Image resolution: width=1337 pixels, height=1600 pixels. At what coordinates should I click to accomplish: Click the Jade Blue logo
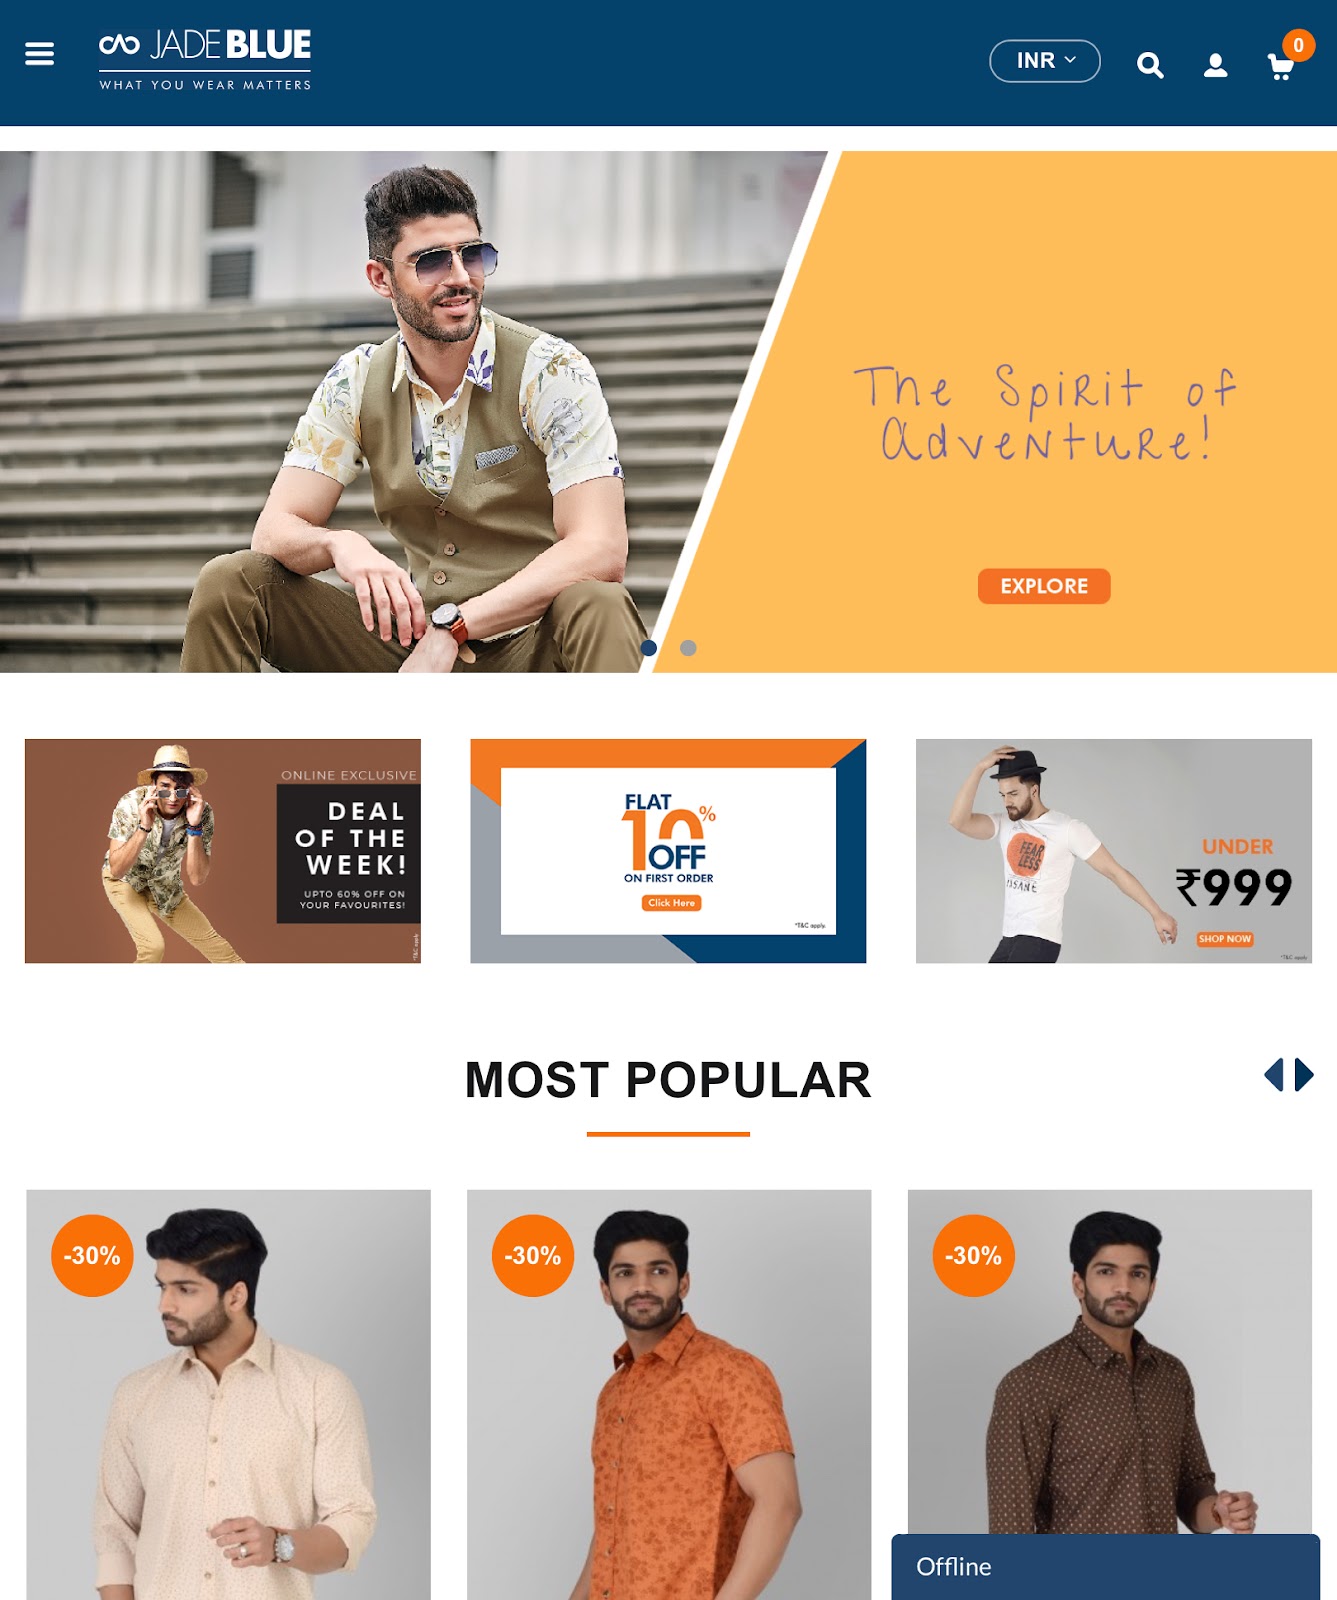pos(205,60)
